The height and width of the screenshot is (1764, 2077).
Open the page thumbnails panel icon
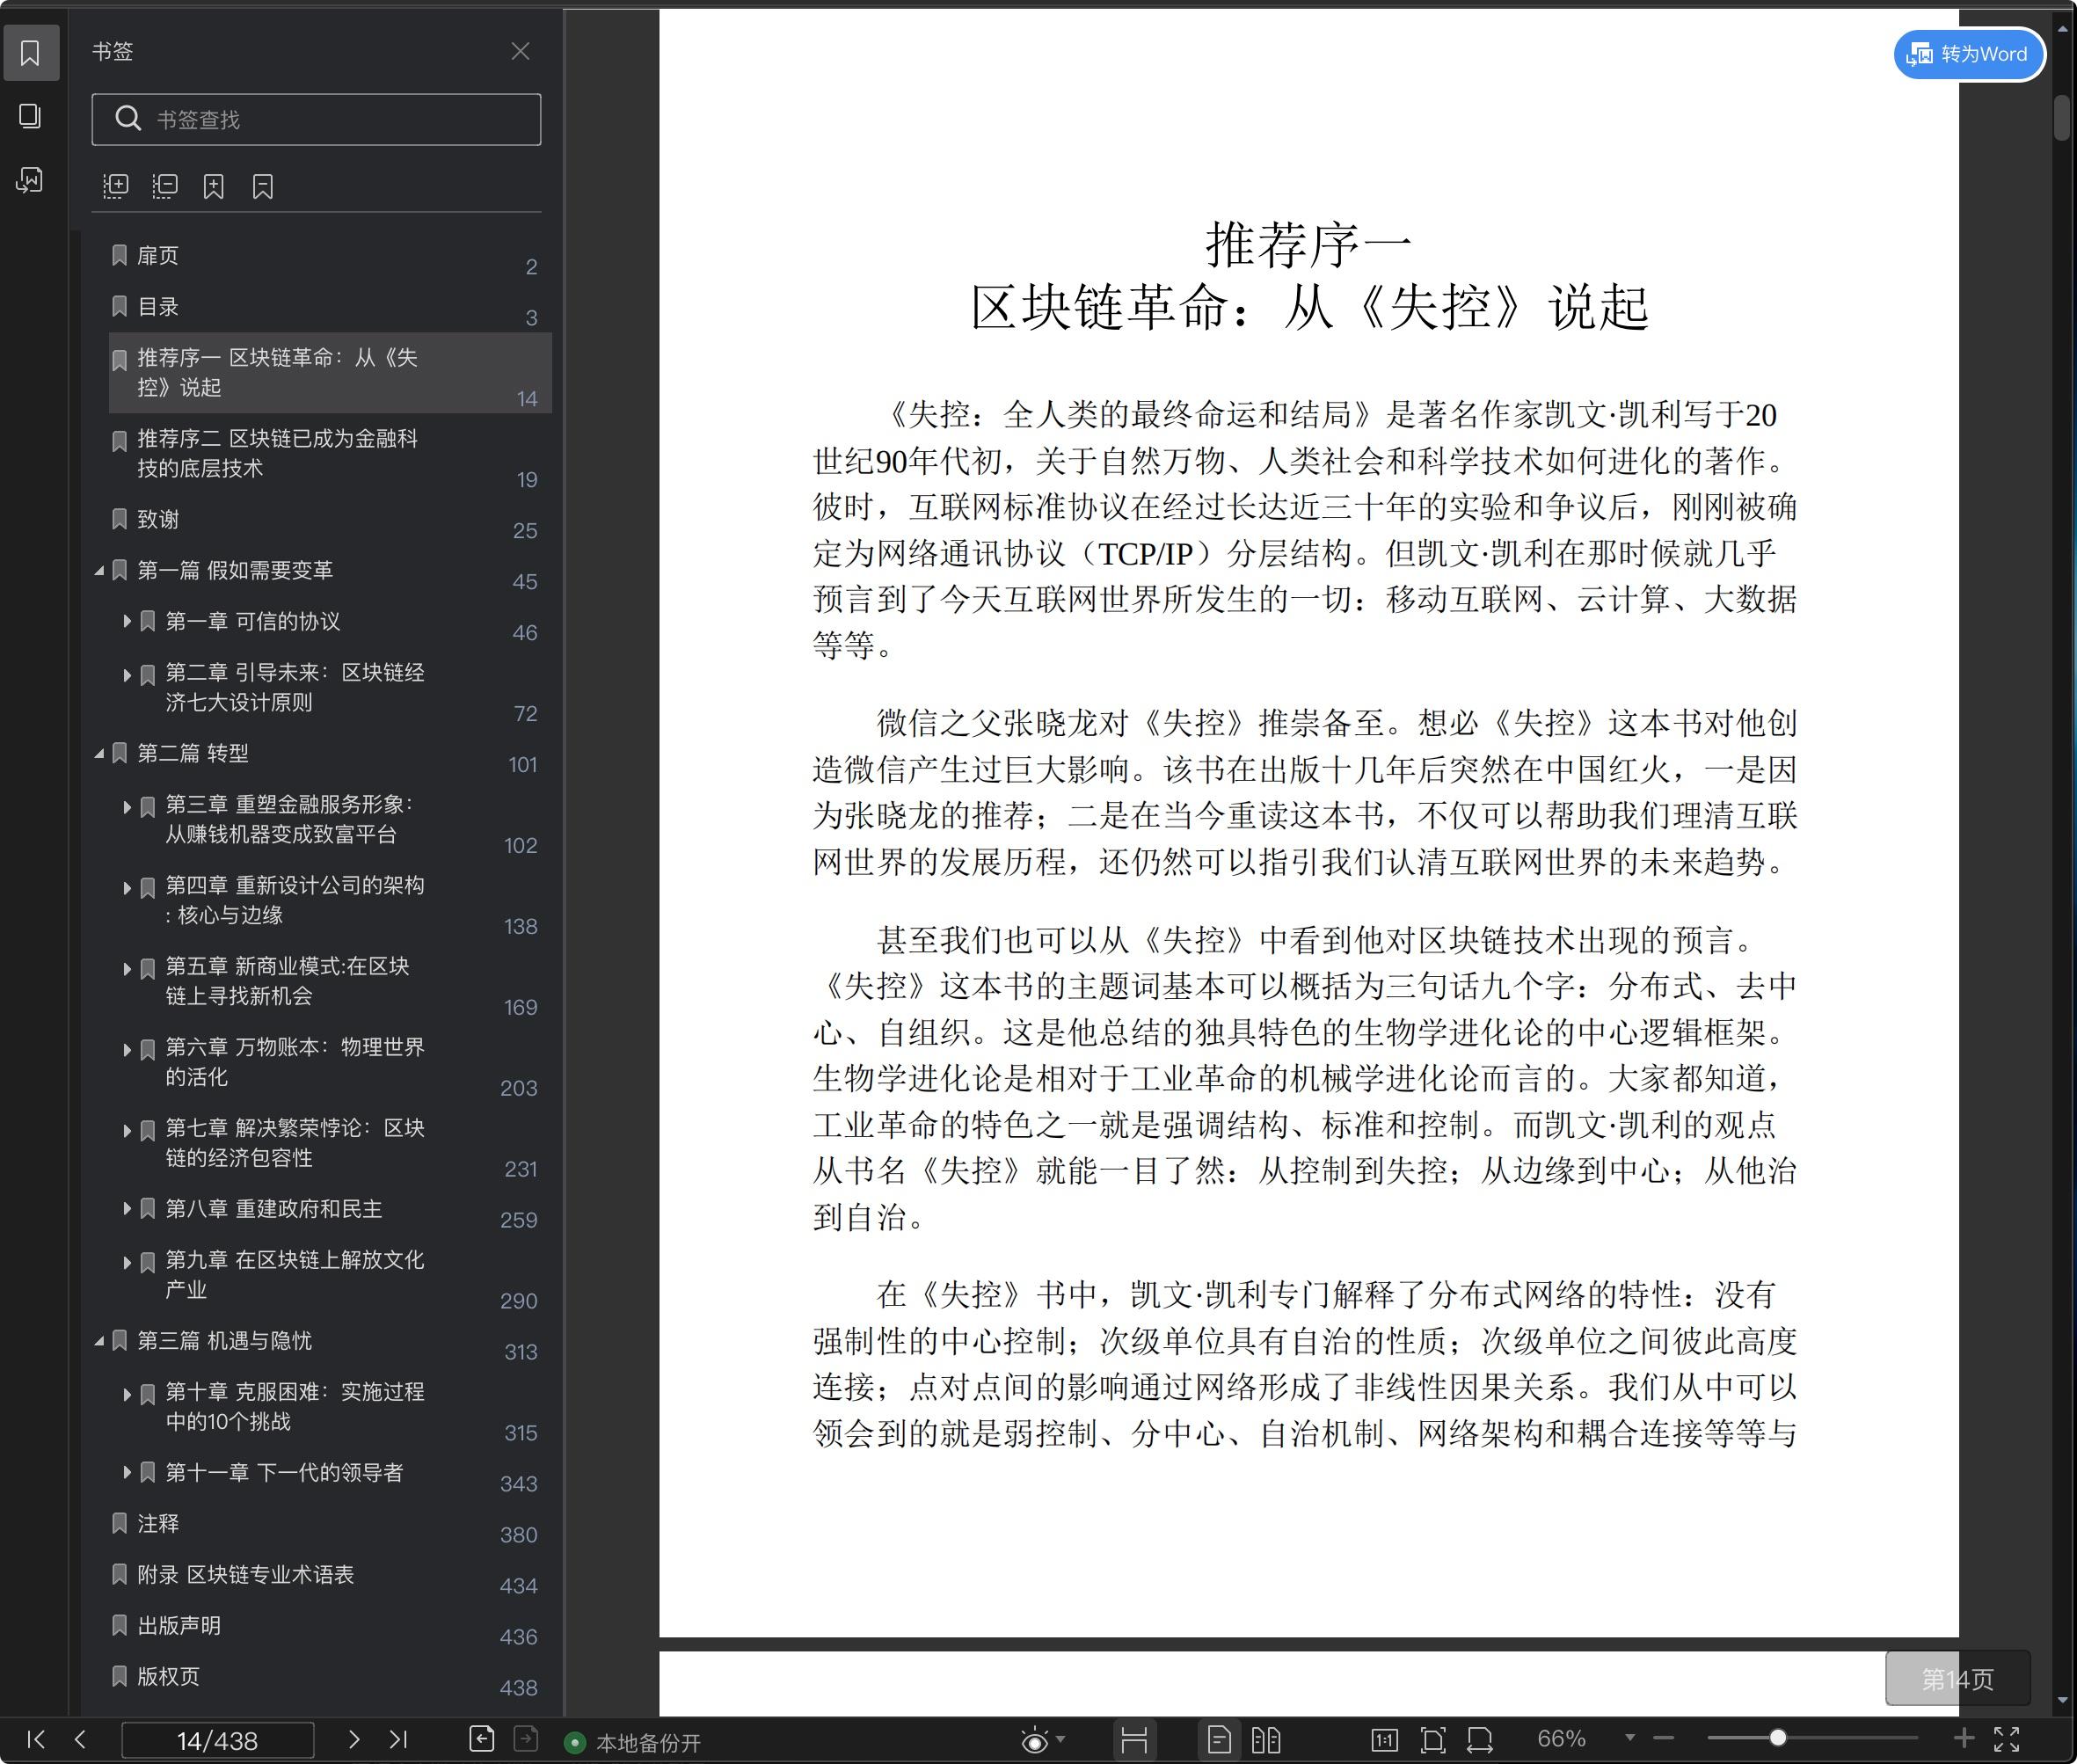point(30,116)
